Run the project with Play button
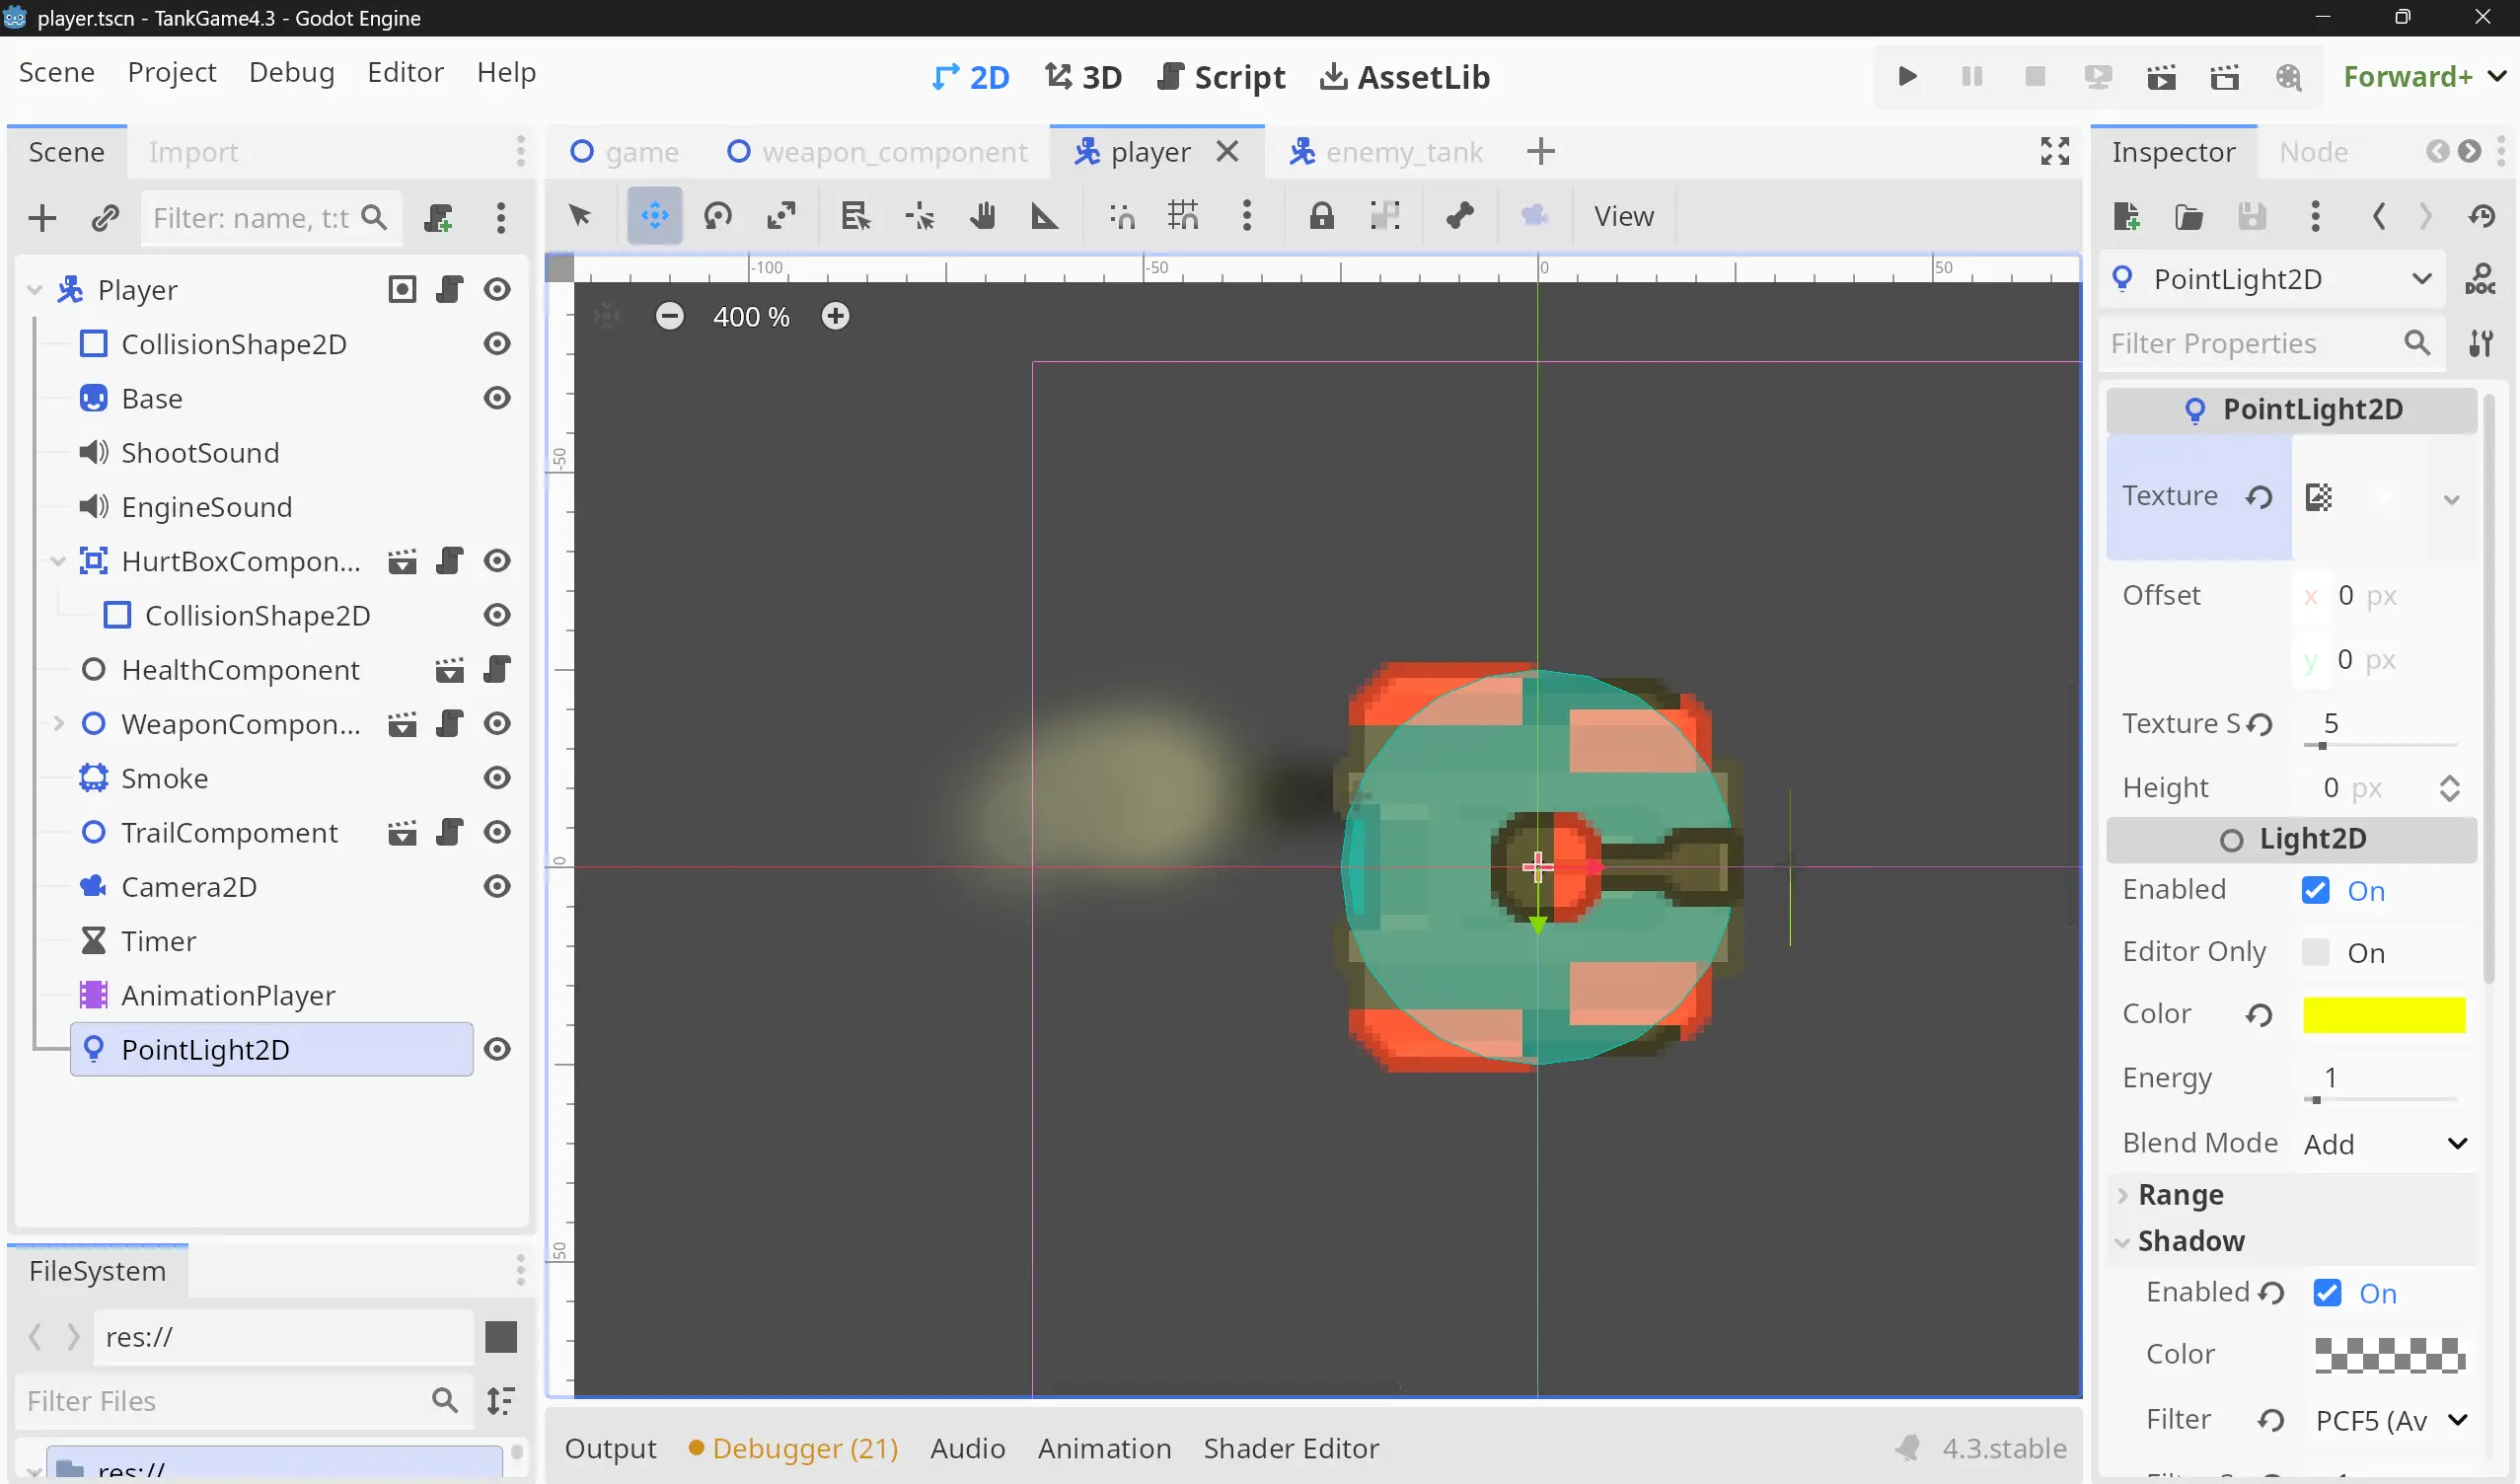Image resolution: width=2520 pixels, height=1484 pixels. point(1906,77)
